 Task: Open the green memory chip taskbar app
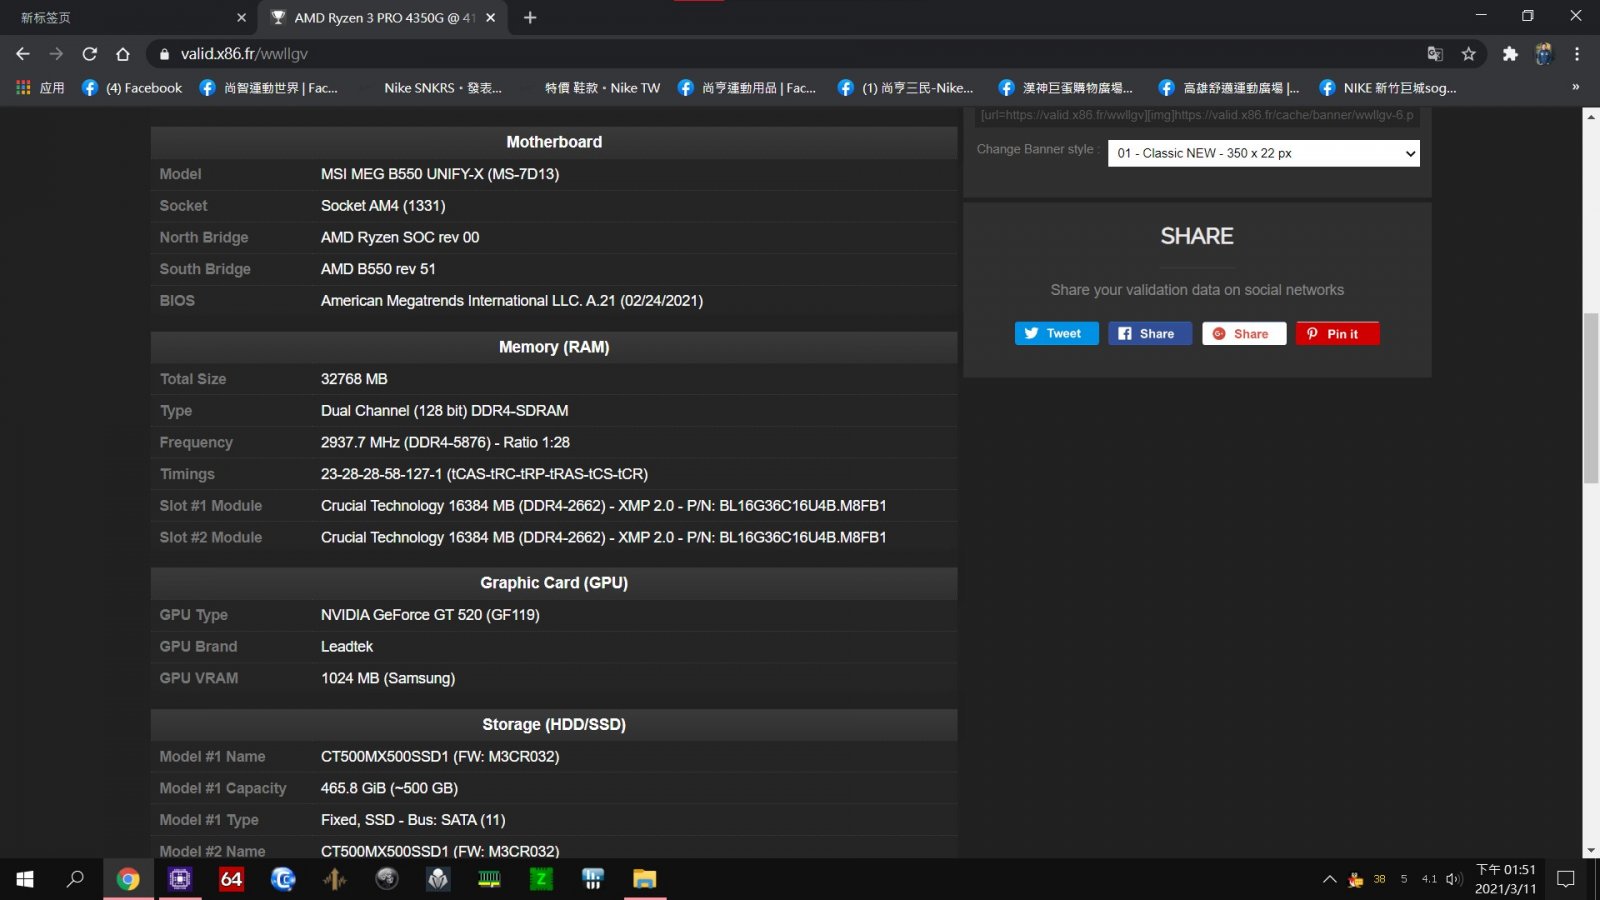pos(490,879)
